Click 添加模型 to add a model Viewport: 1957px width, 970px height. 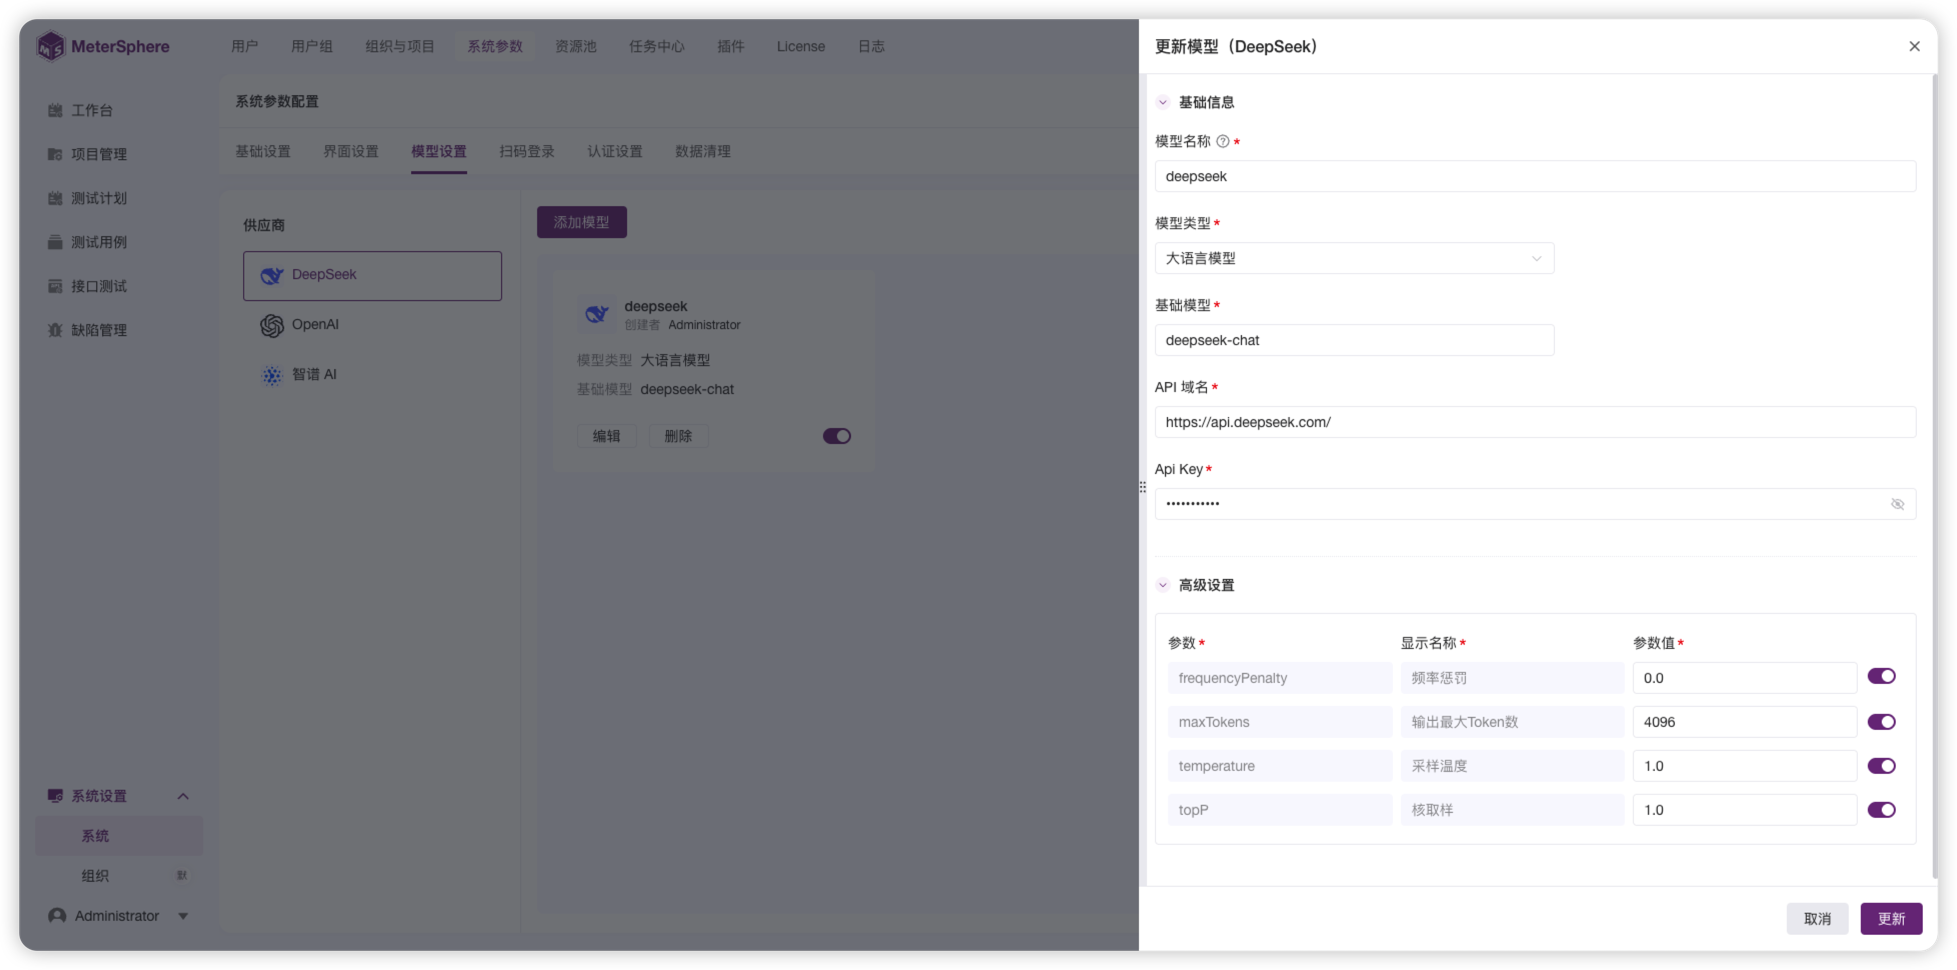[x=581, y=221]
